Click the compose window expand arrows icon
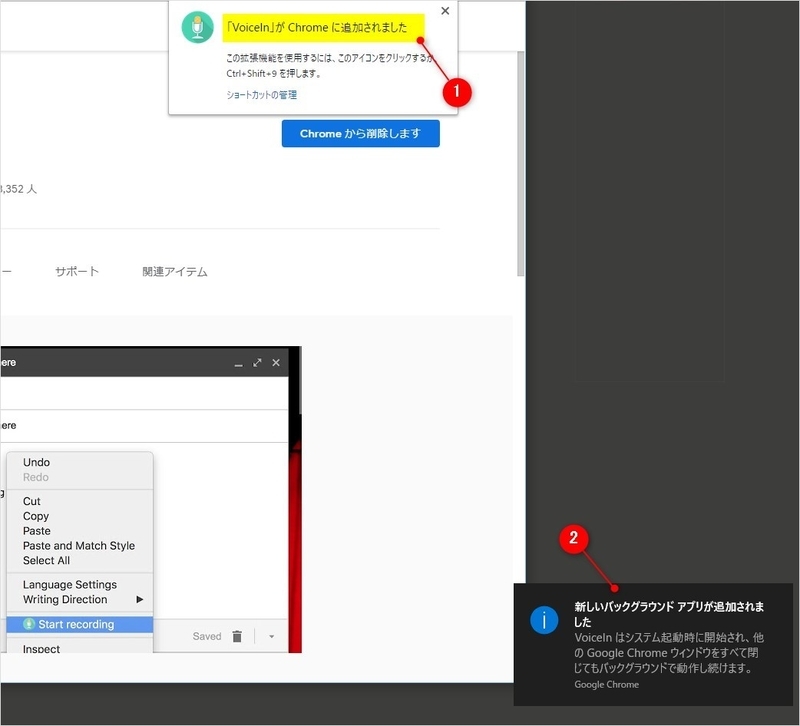The width and height of the screenshot is (800, 726). (257, 362)
